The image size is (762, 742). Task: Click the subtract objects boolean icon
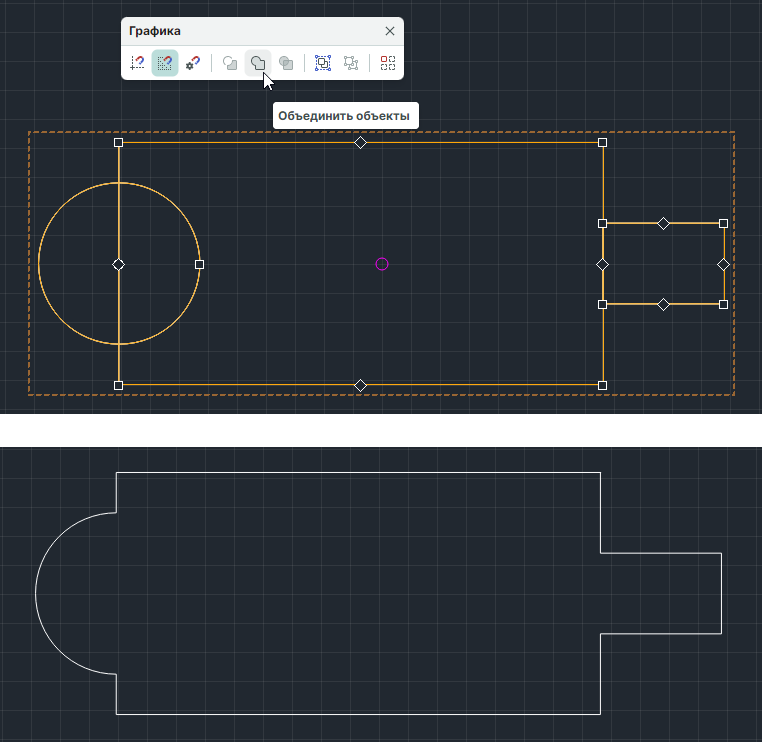[x=230, y=63]
